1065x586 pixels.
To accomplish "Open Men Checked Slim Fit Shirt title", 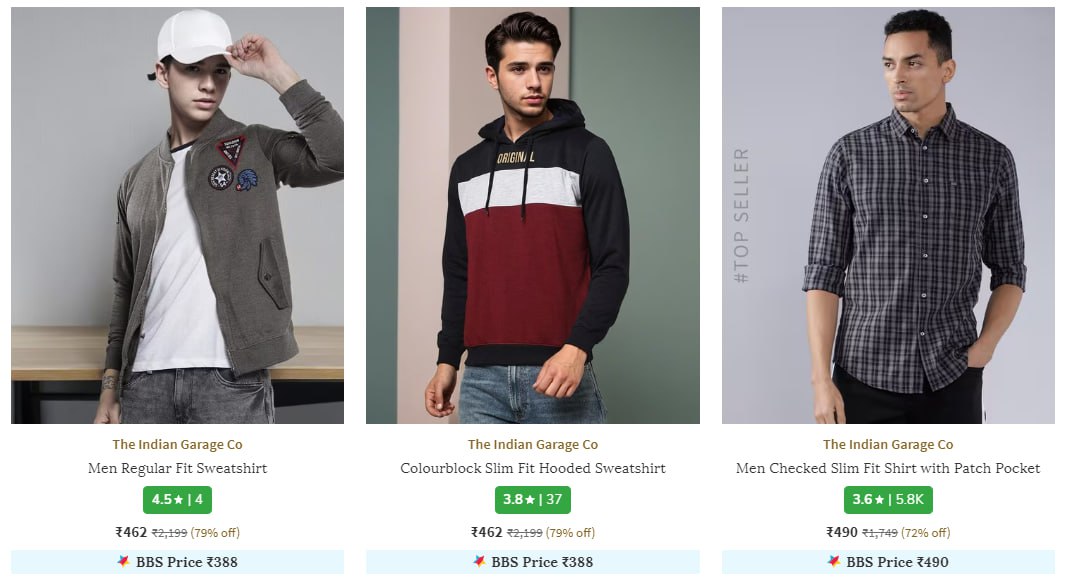I will [887, 468].
